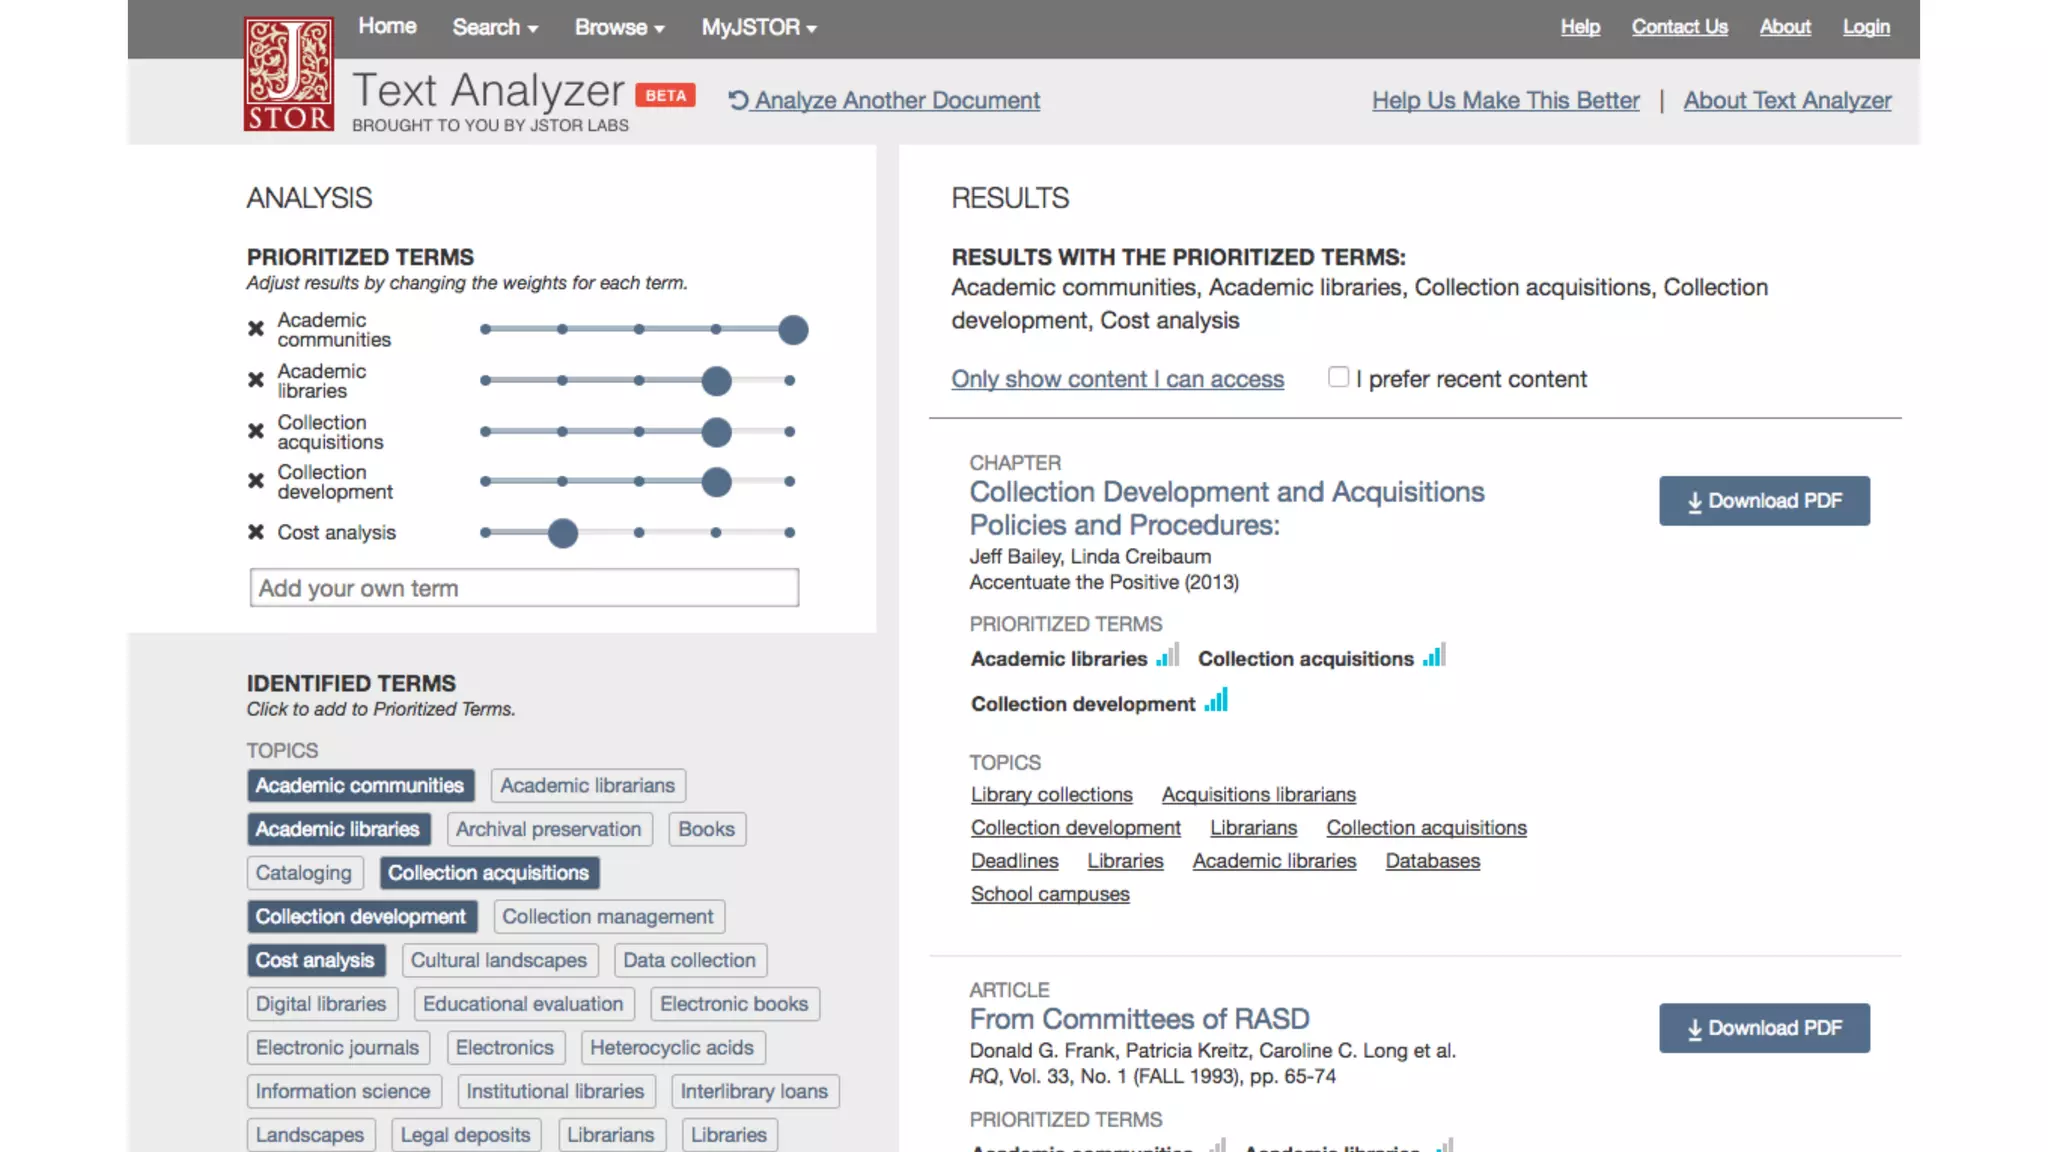This screenshot has height=1152, width=2048.
Task: Check I prefer recent content
Action: coord(1338,377)
